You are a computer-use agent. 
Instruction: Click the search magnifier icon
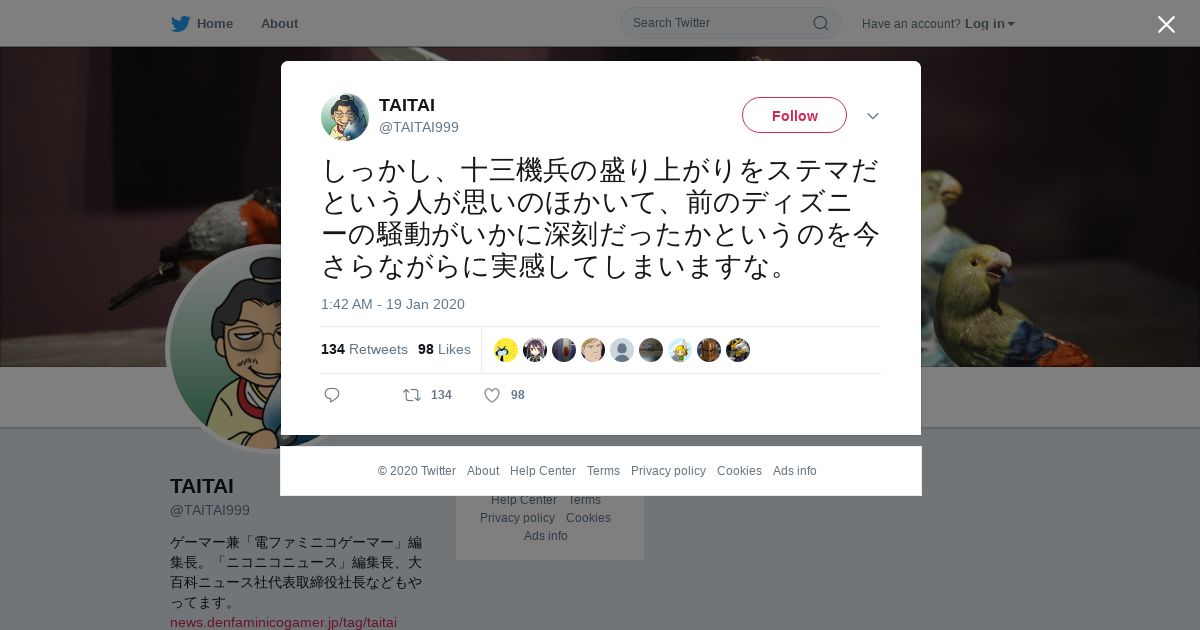click(820, 23)
